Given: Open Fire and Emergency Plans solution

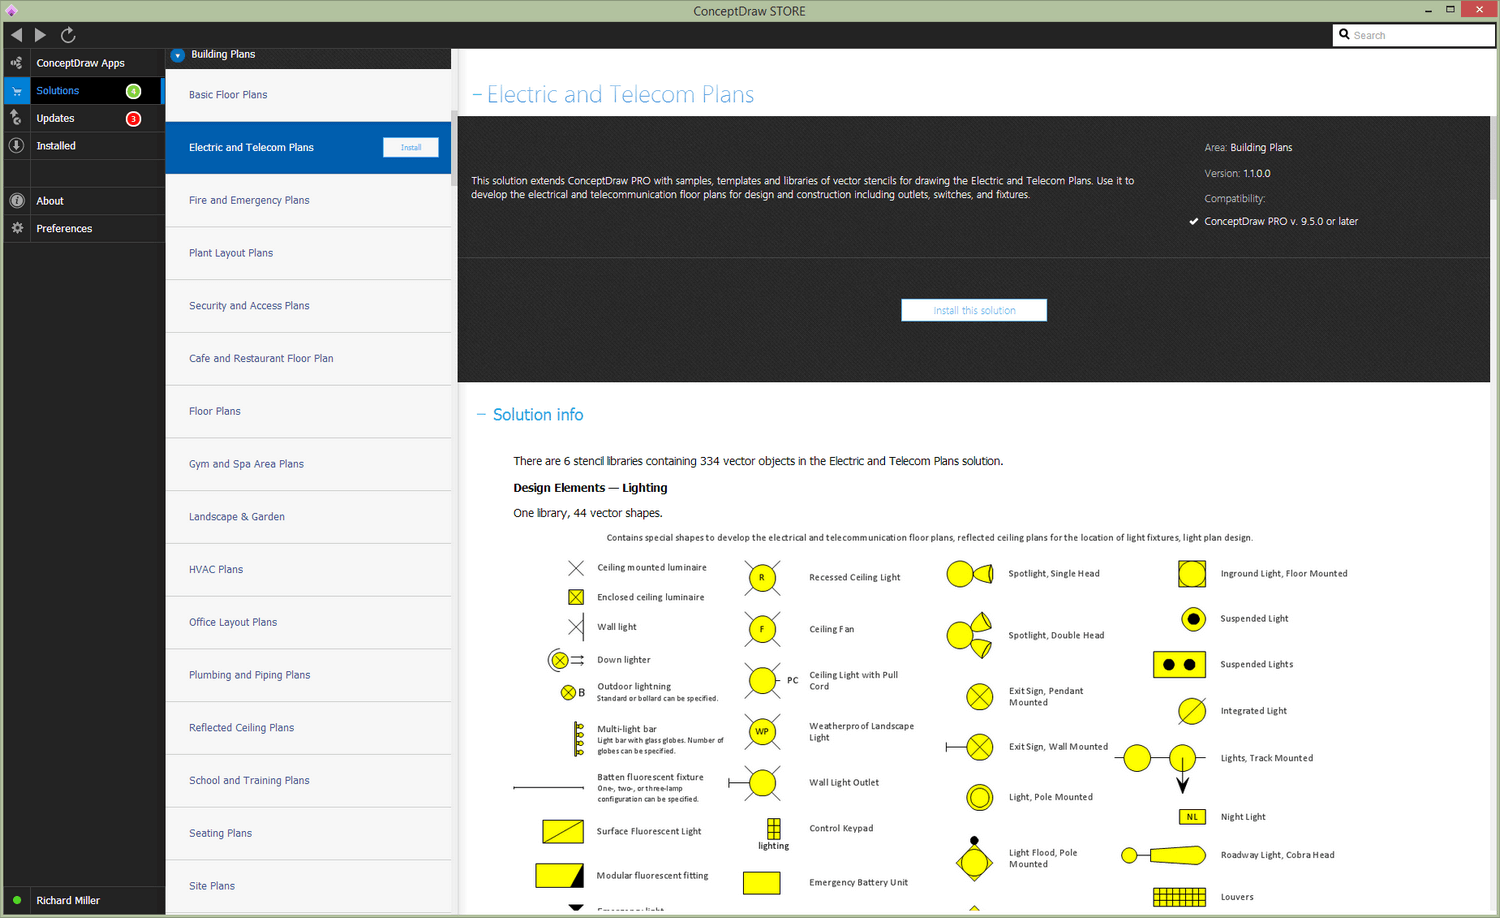Looking at the screenshot, I should coord(308,200).
